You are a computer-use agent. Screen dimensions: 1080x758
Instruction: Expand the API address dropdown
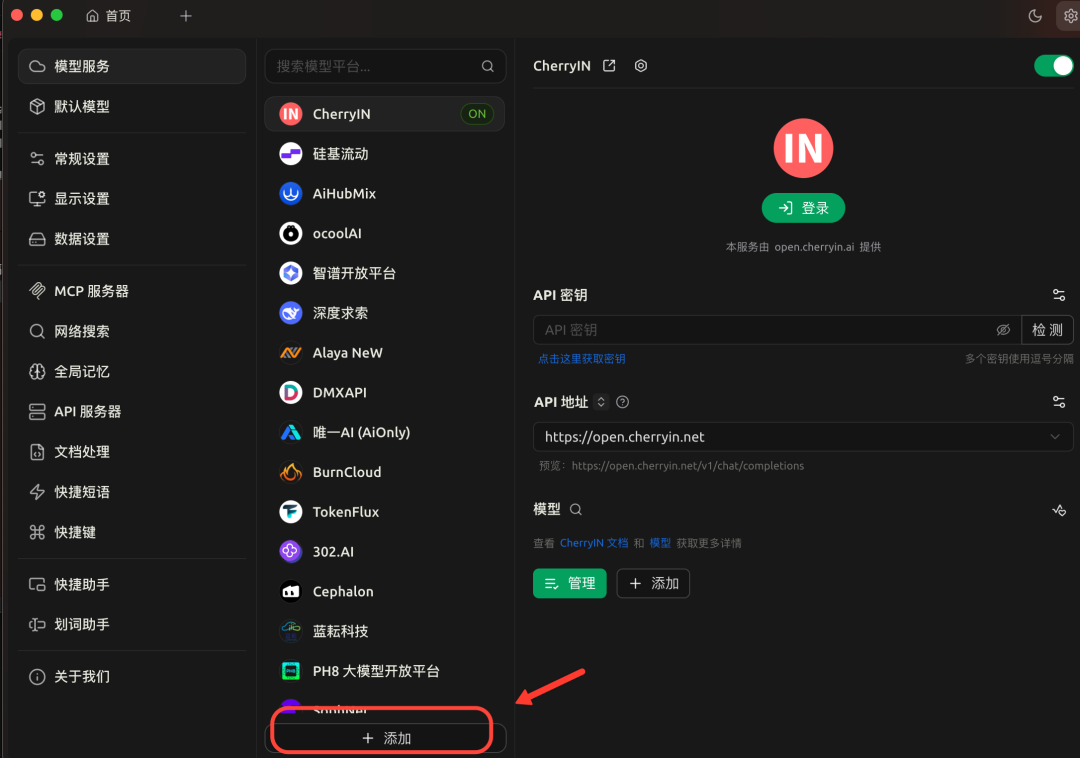[x=1054, y=436]
